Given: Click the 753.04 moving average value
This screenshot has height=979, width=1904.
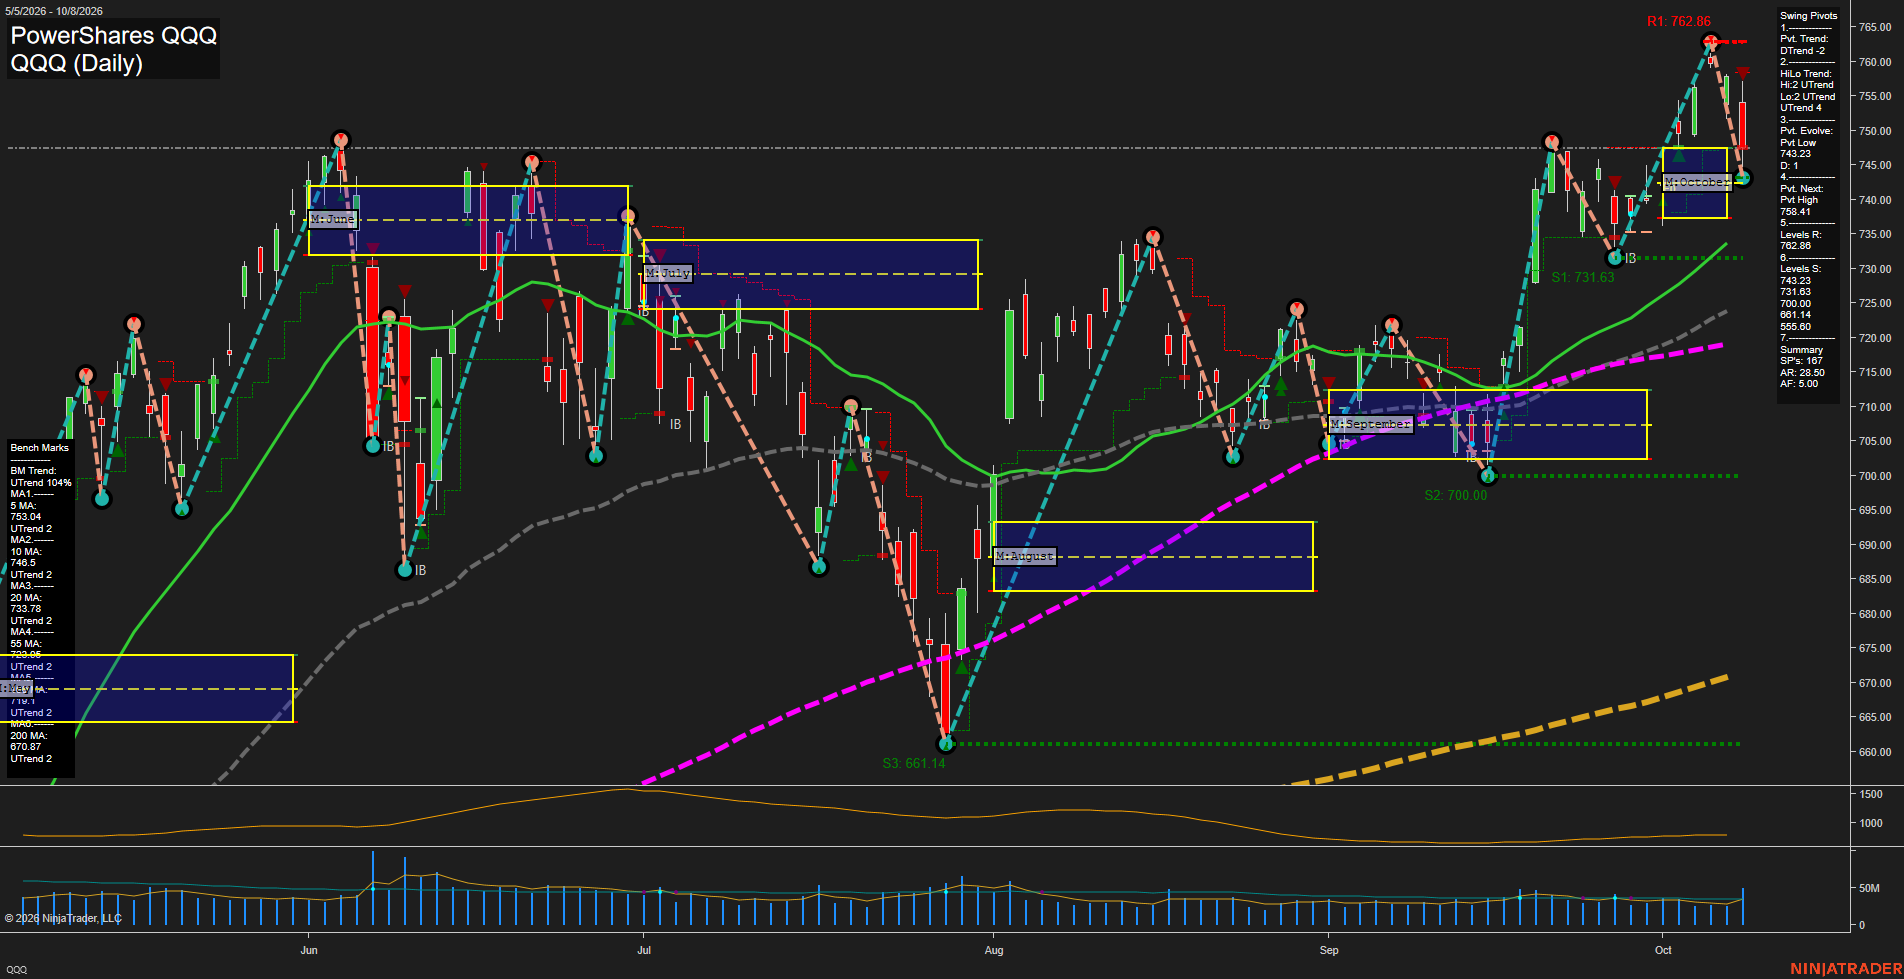Looking at the screenshot, I should click(x=26, y=518).
